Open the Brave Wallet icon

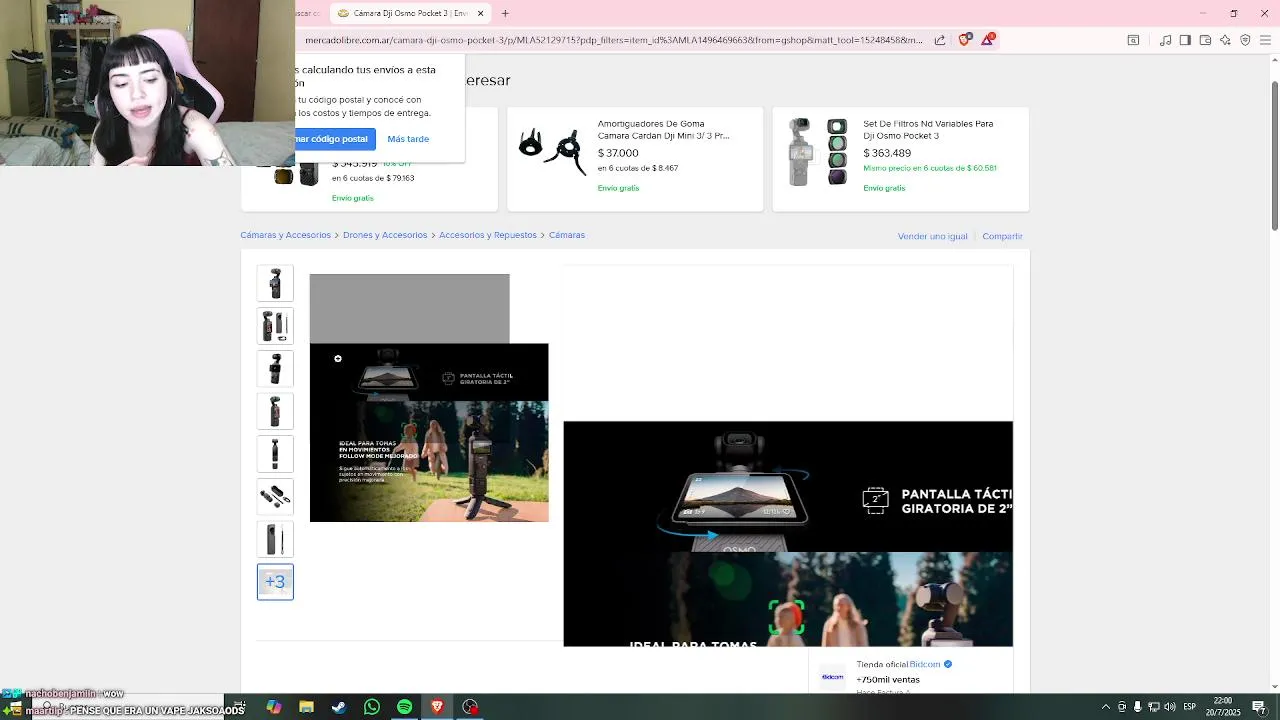pos(1205,40)
